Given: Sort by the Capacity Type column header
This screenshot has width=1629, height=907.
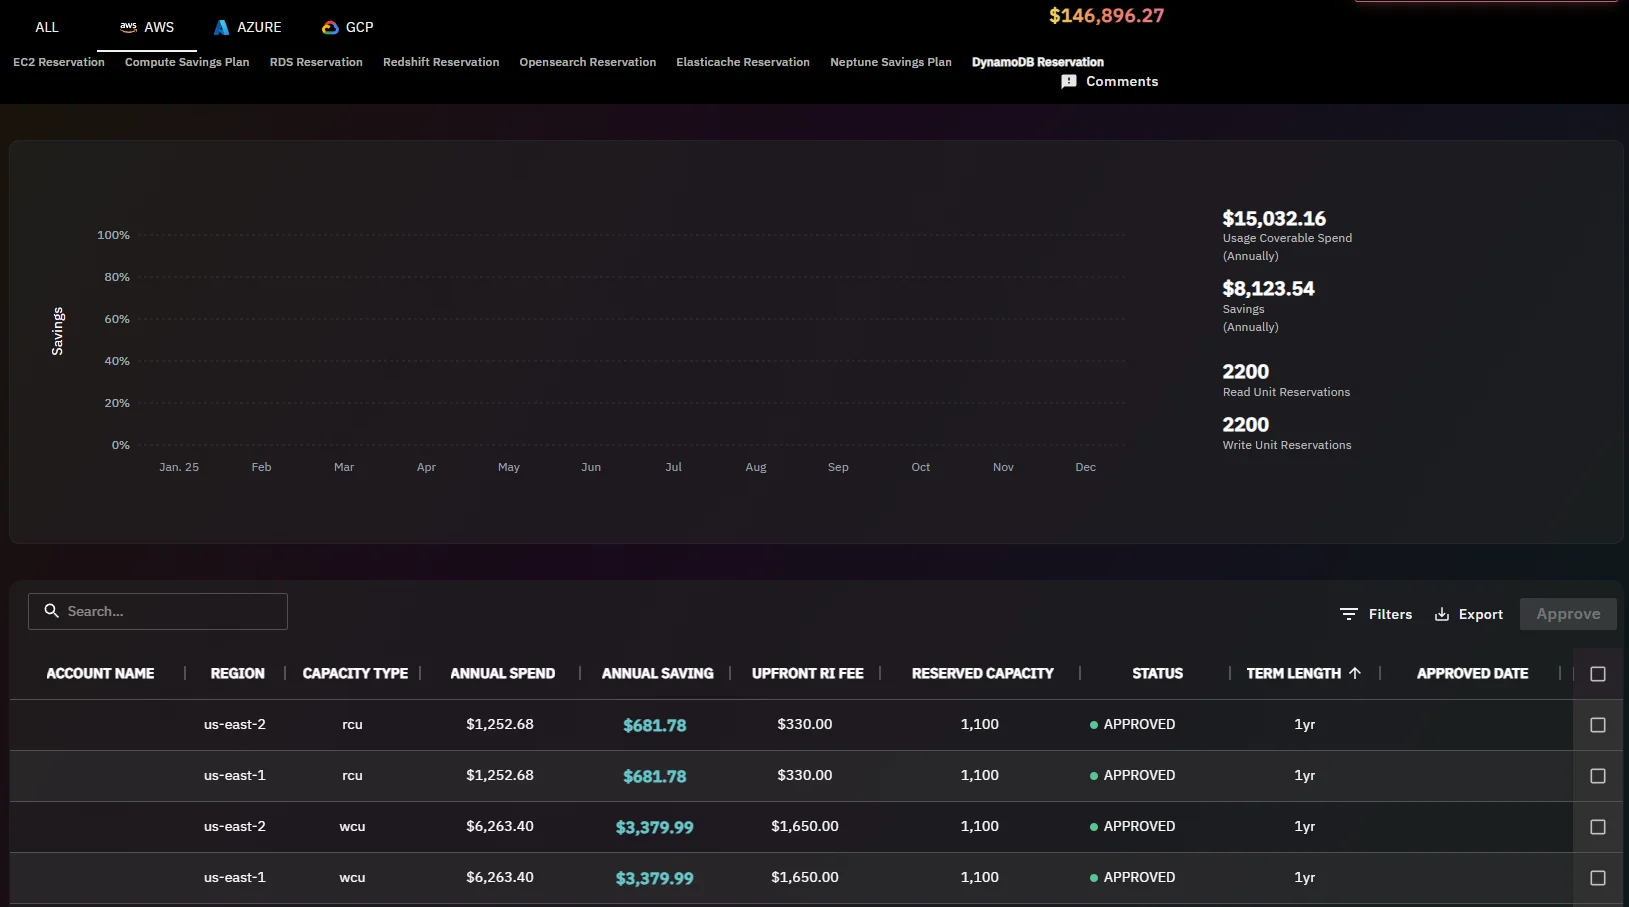Looking at the screenshot, I should [355, 673].
